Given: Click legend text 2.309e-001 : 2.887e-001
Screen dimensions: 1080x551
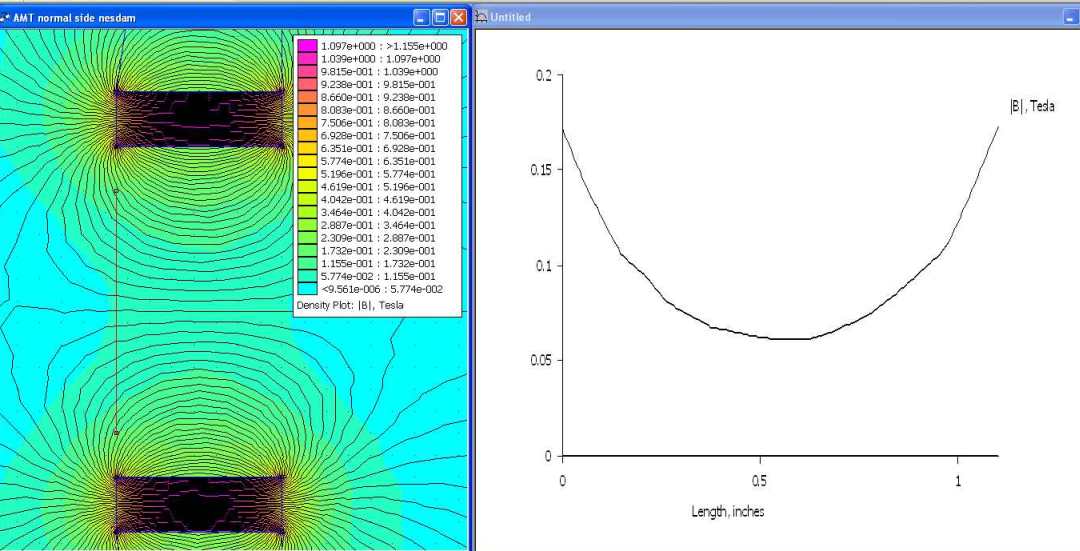Looking at the screenshot, I should [378, 238].
